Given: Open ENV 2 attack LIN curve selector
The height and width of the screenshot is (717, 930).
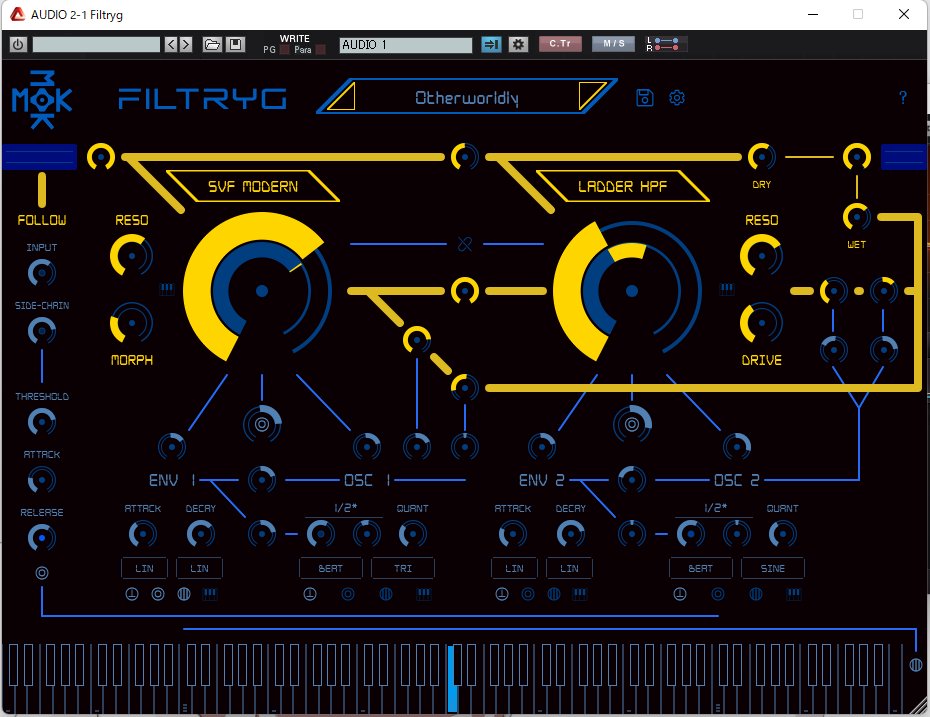Looking at the screenshot, I should pyautogui.click(x=514, y=568).
